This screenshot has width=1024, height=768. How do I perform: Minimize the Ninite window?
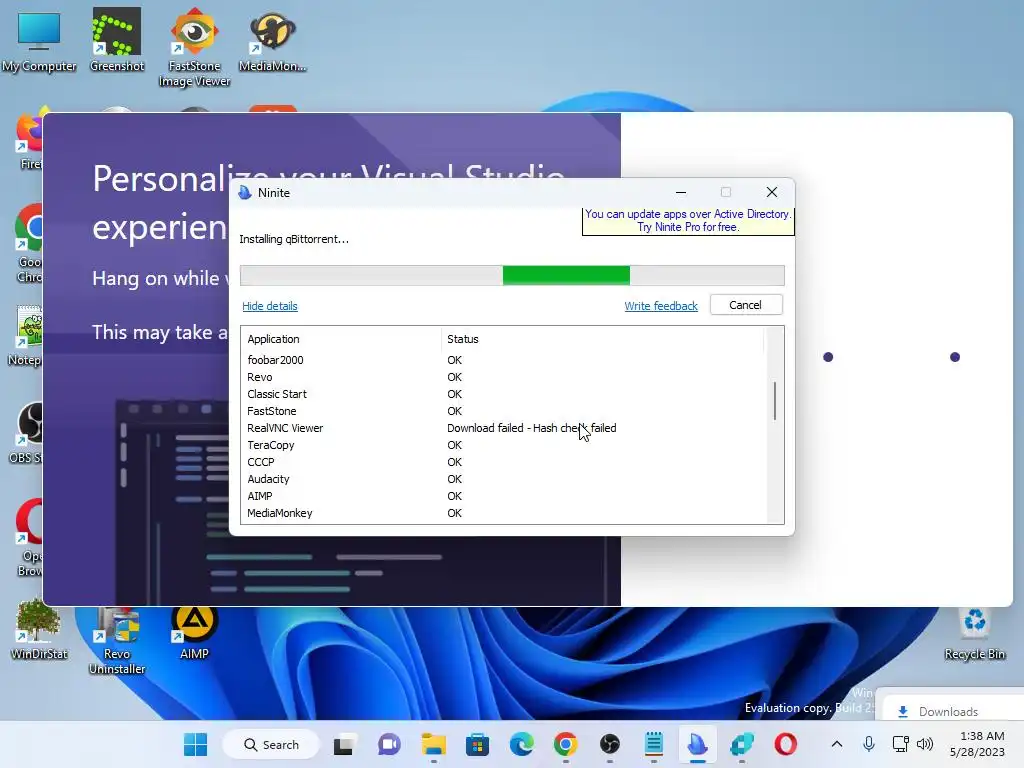(680, 192)
